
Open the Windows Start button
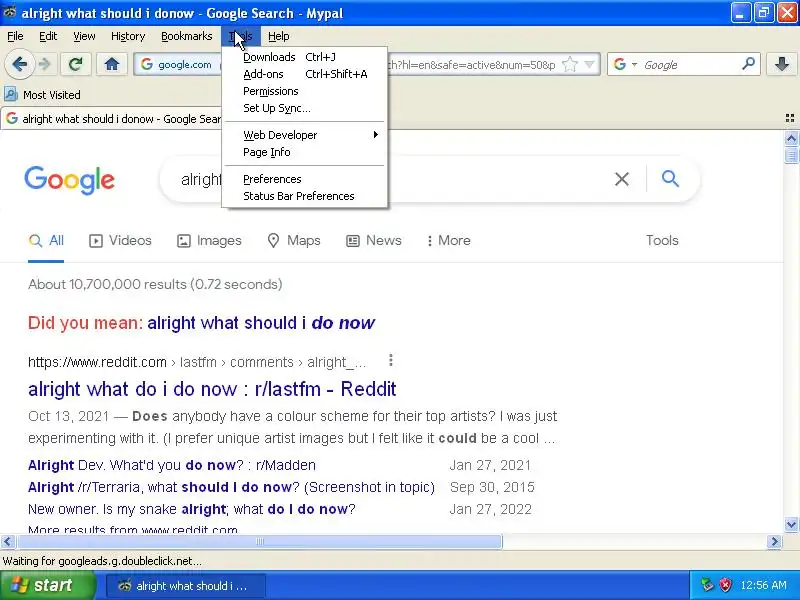[x=47, y=585]
